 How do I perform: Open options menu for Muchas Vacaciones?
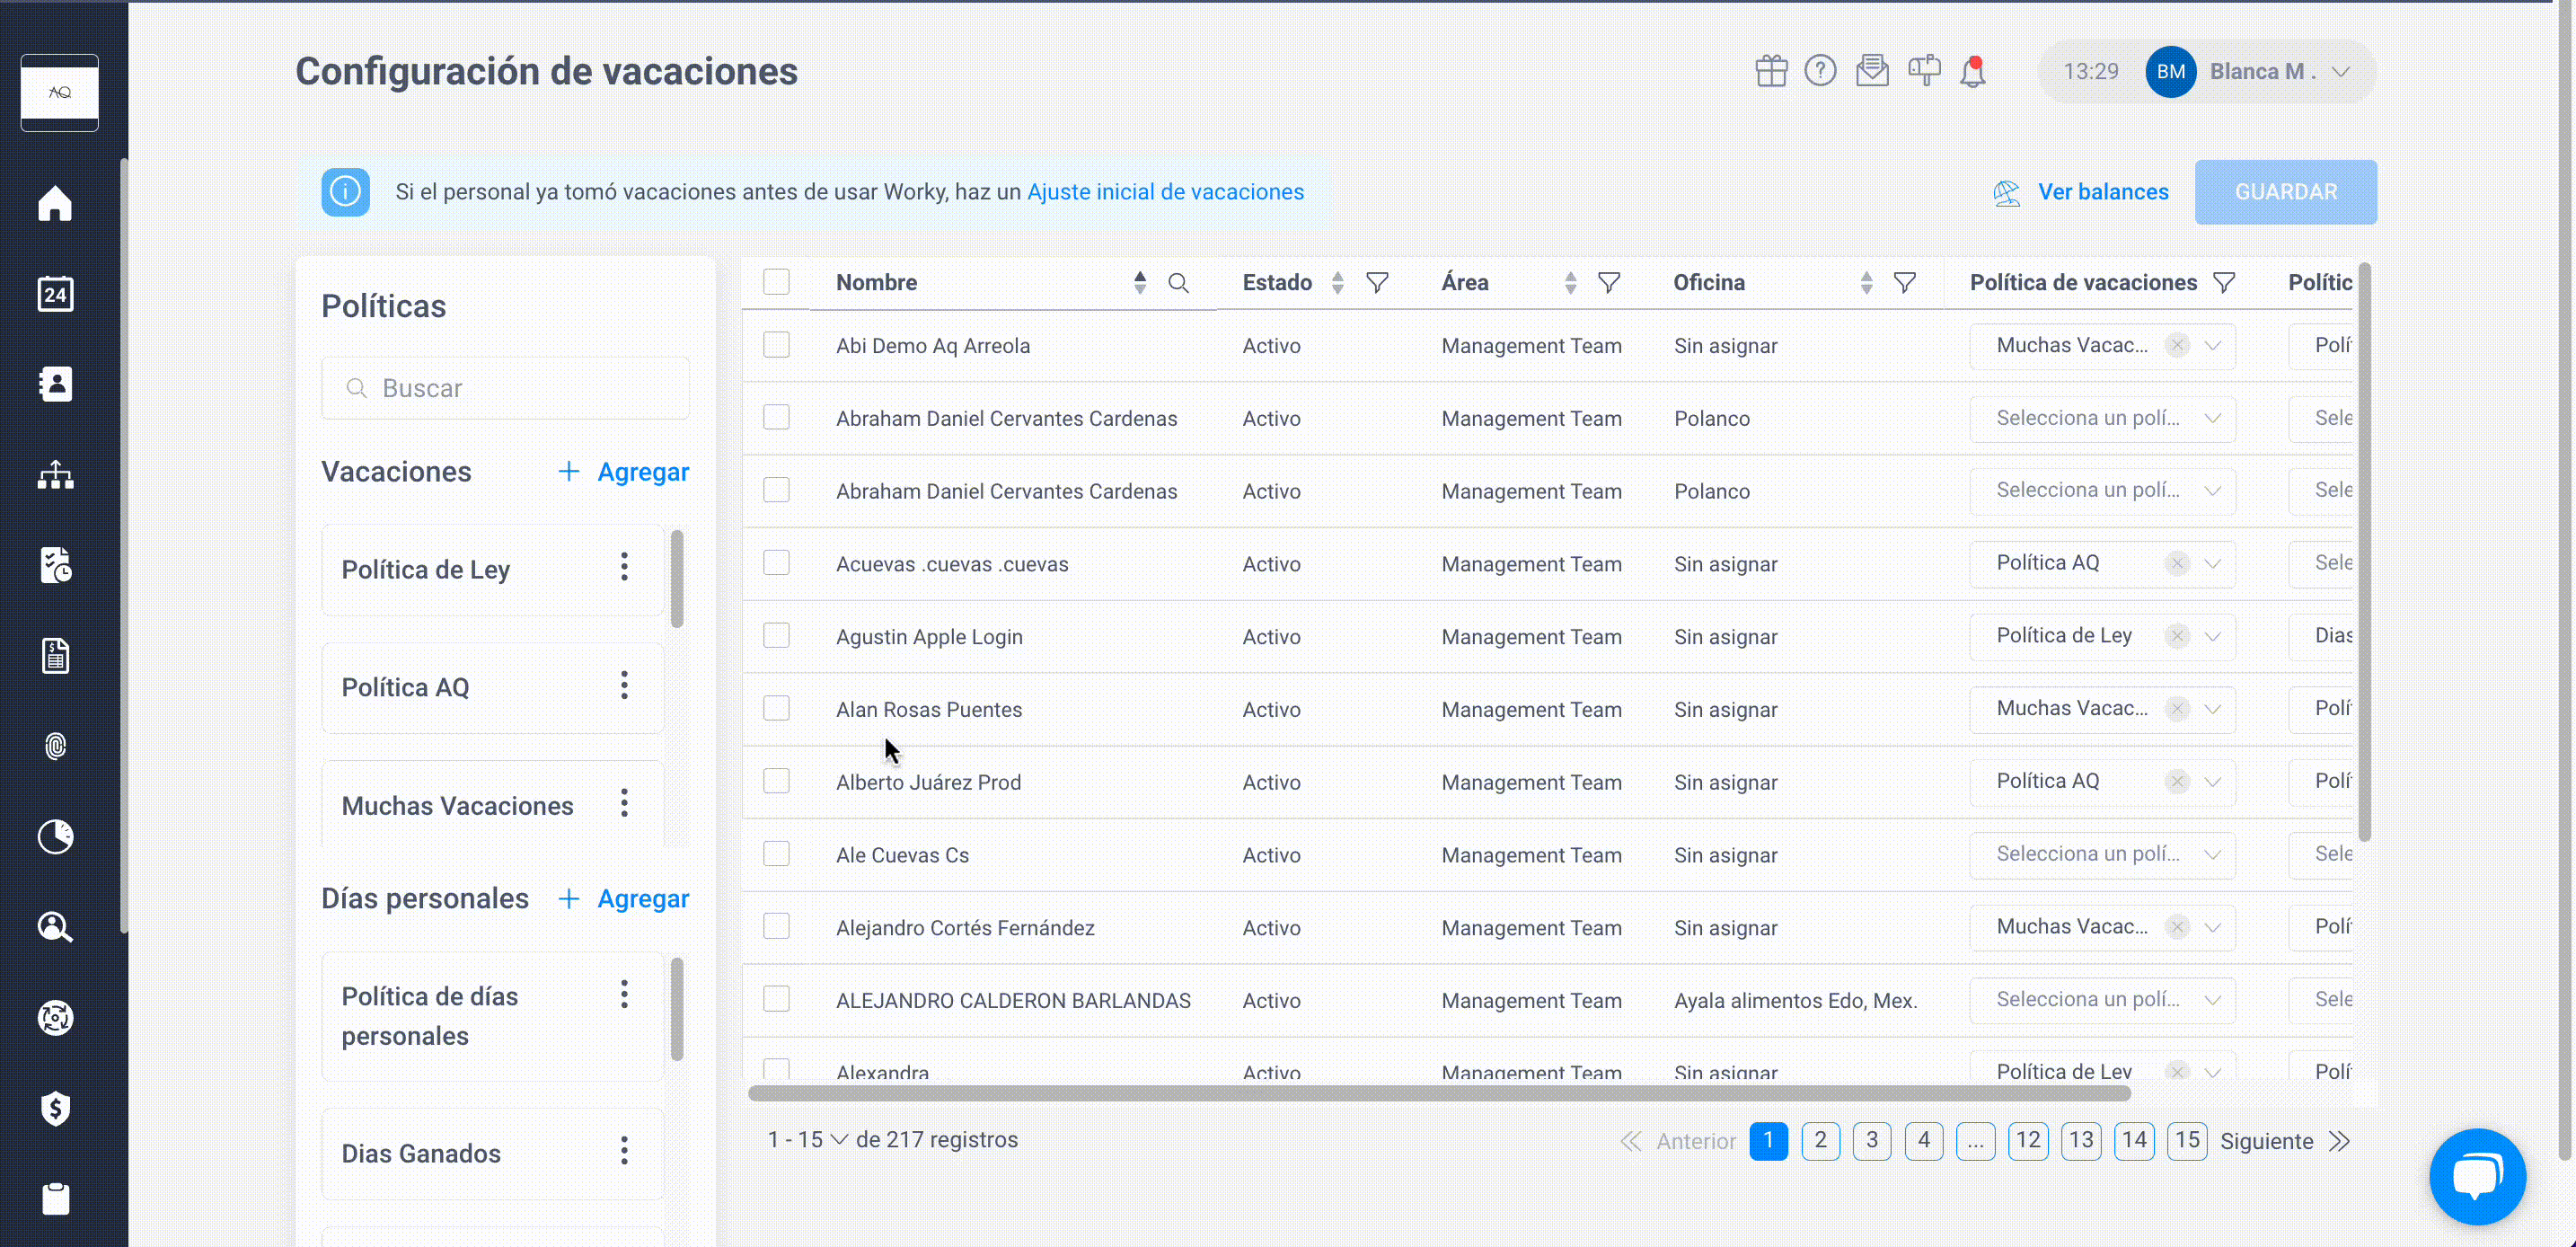(624, 803)
